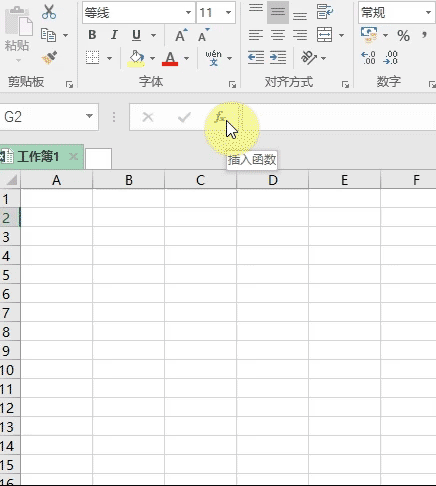Image resolution: width=436 pixels, height=486 pixels.
Task: Select column A header
Action: tap(56, 180)
